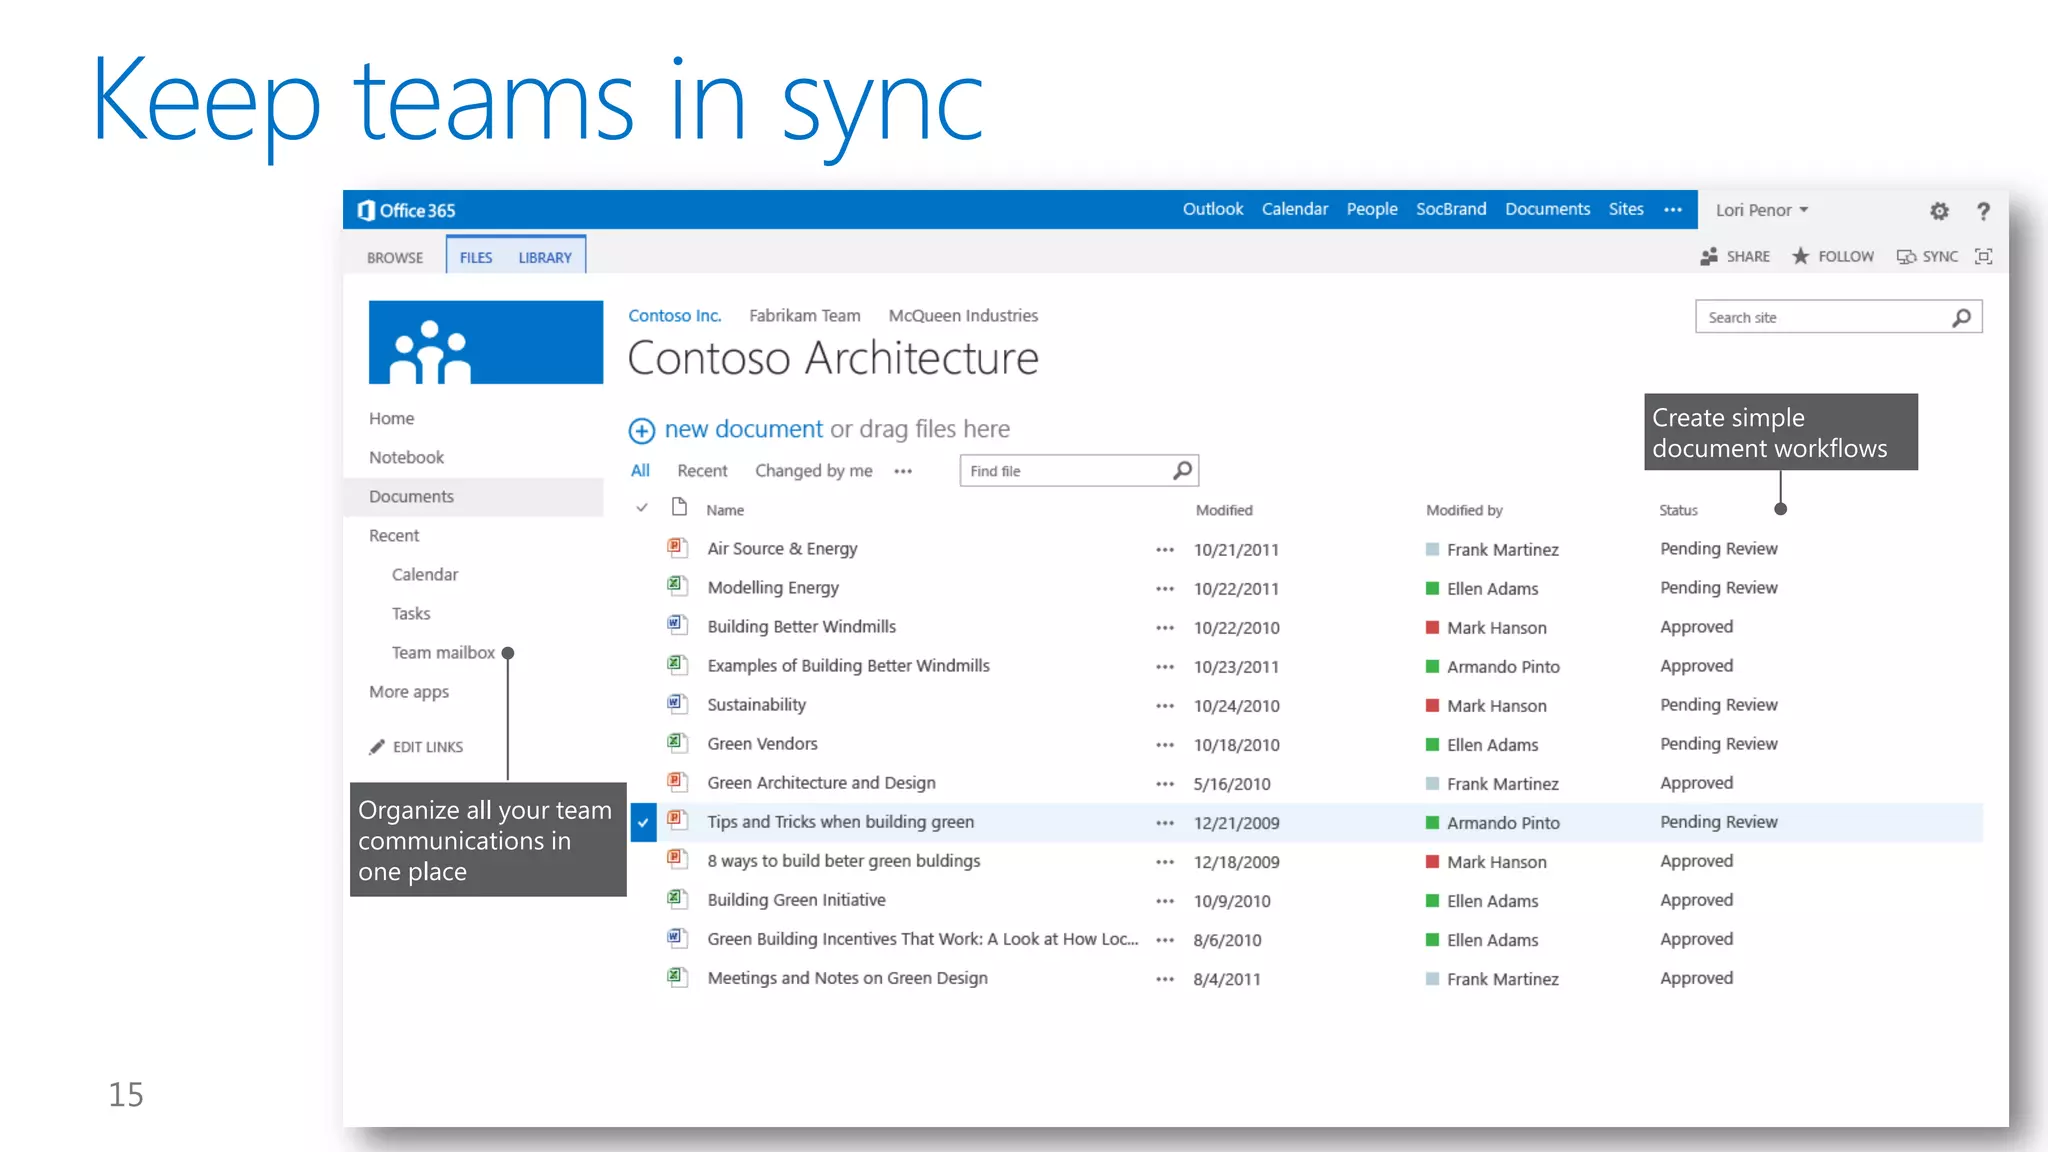Click Ellen Adams presence indicator on Modelling Energy row
The height and width of the screenshot is (1152, 2048).
point(1432,589)
